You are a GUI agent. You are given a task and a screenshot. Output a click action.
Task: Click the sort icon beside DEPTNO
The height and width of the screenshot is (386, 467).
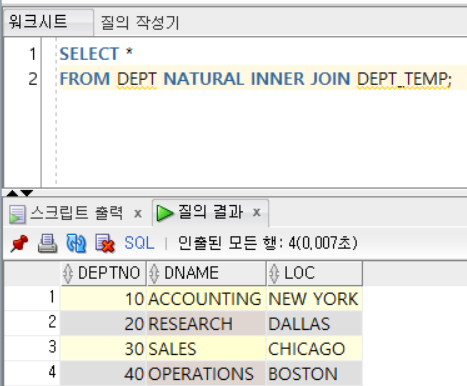click(x=68, y=274)
